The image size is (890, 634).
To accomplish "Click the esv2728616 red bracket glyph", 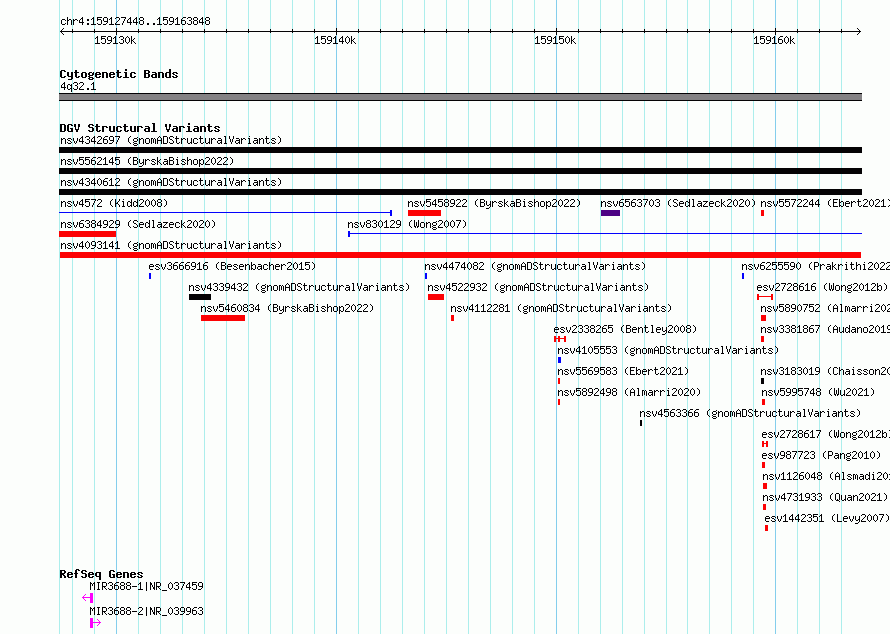I will pos(765,297).
